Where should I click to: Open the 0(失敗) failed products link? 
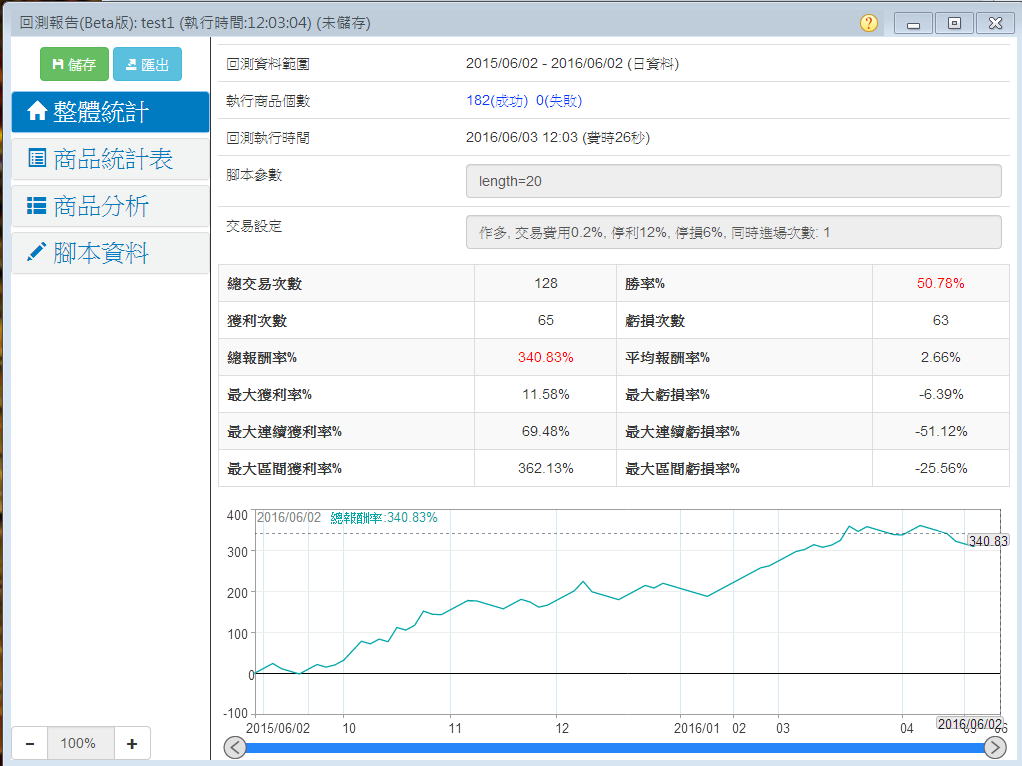tap(559, 100)
